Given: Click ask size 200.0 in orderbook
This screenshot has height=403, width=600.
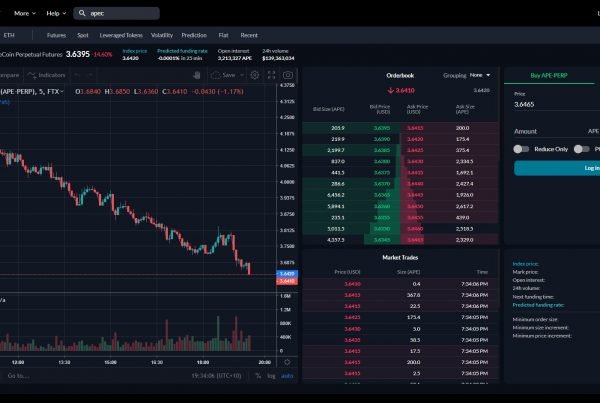Looking at the screenshot, I should coord(462,128).
